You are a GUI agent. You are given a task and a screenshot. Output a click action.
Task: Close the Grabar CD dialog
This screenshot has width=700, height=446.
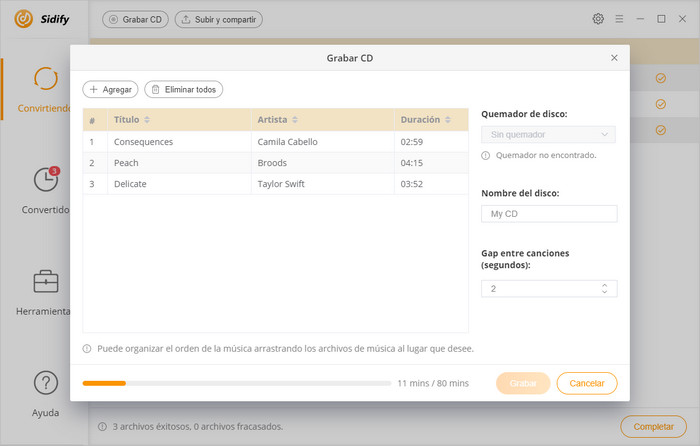point(614,58)
